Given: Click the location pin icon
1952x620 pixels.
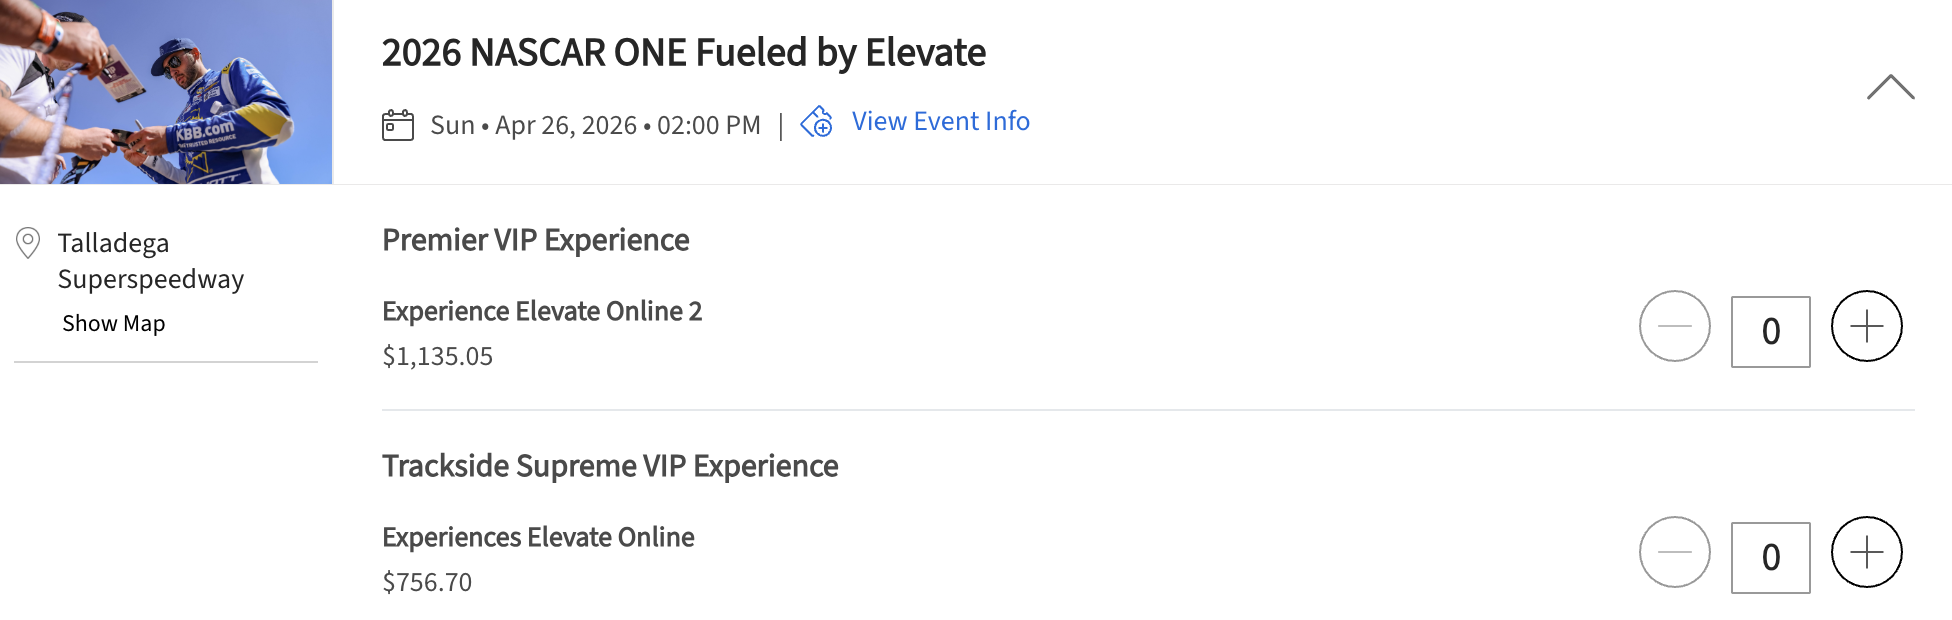Looking at the screenshot, I should (x=28, y=243).
